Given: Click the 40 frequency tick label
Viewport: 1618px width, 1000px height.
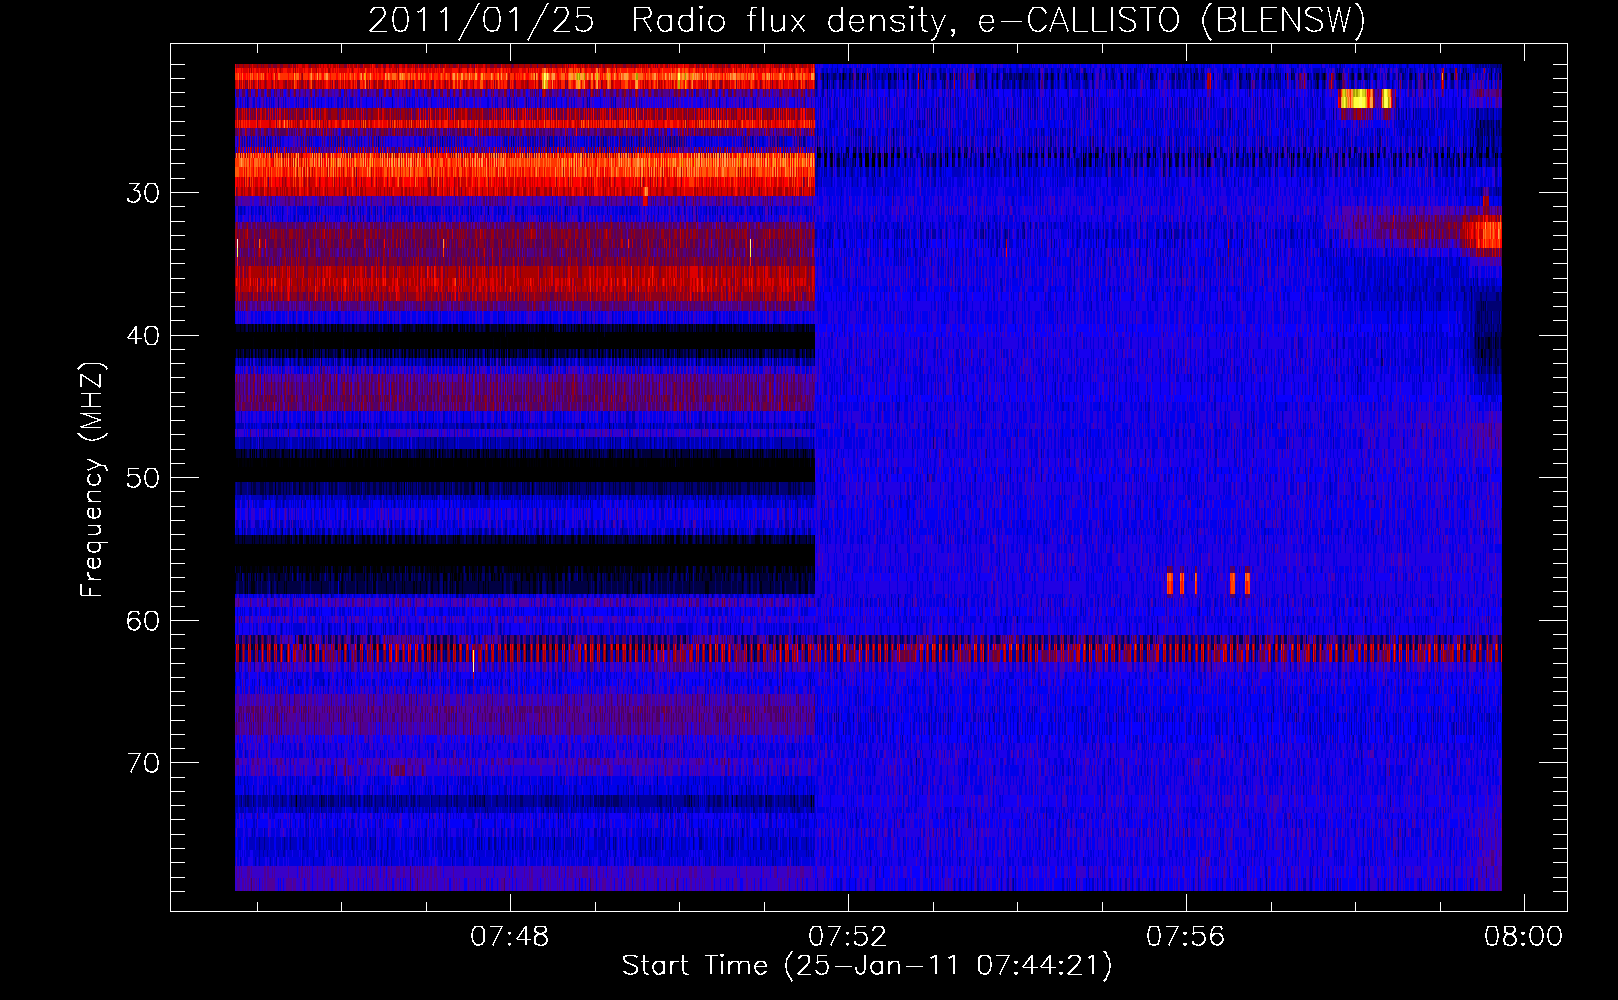Looking at the screenshot, I should [x=143, y=336].
